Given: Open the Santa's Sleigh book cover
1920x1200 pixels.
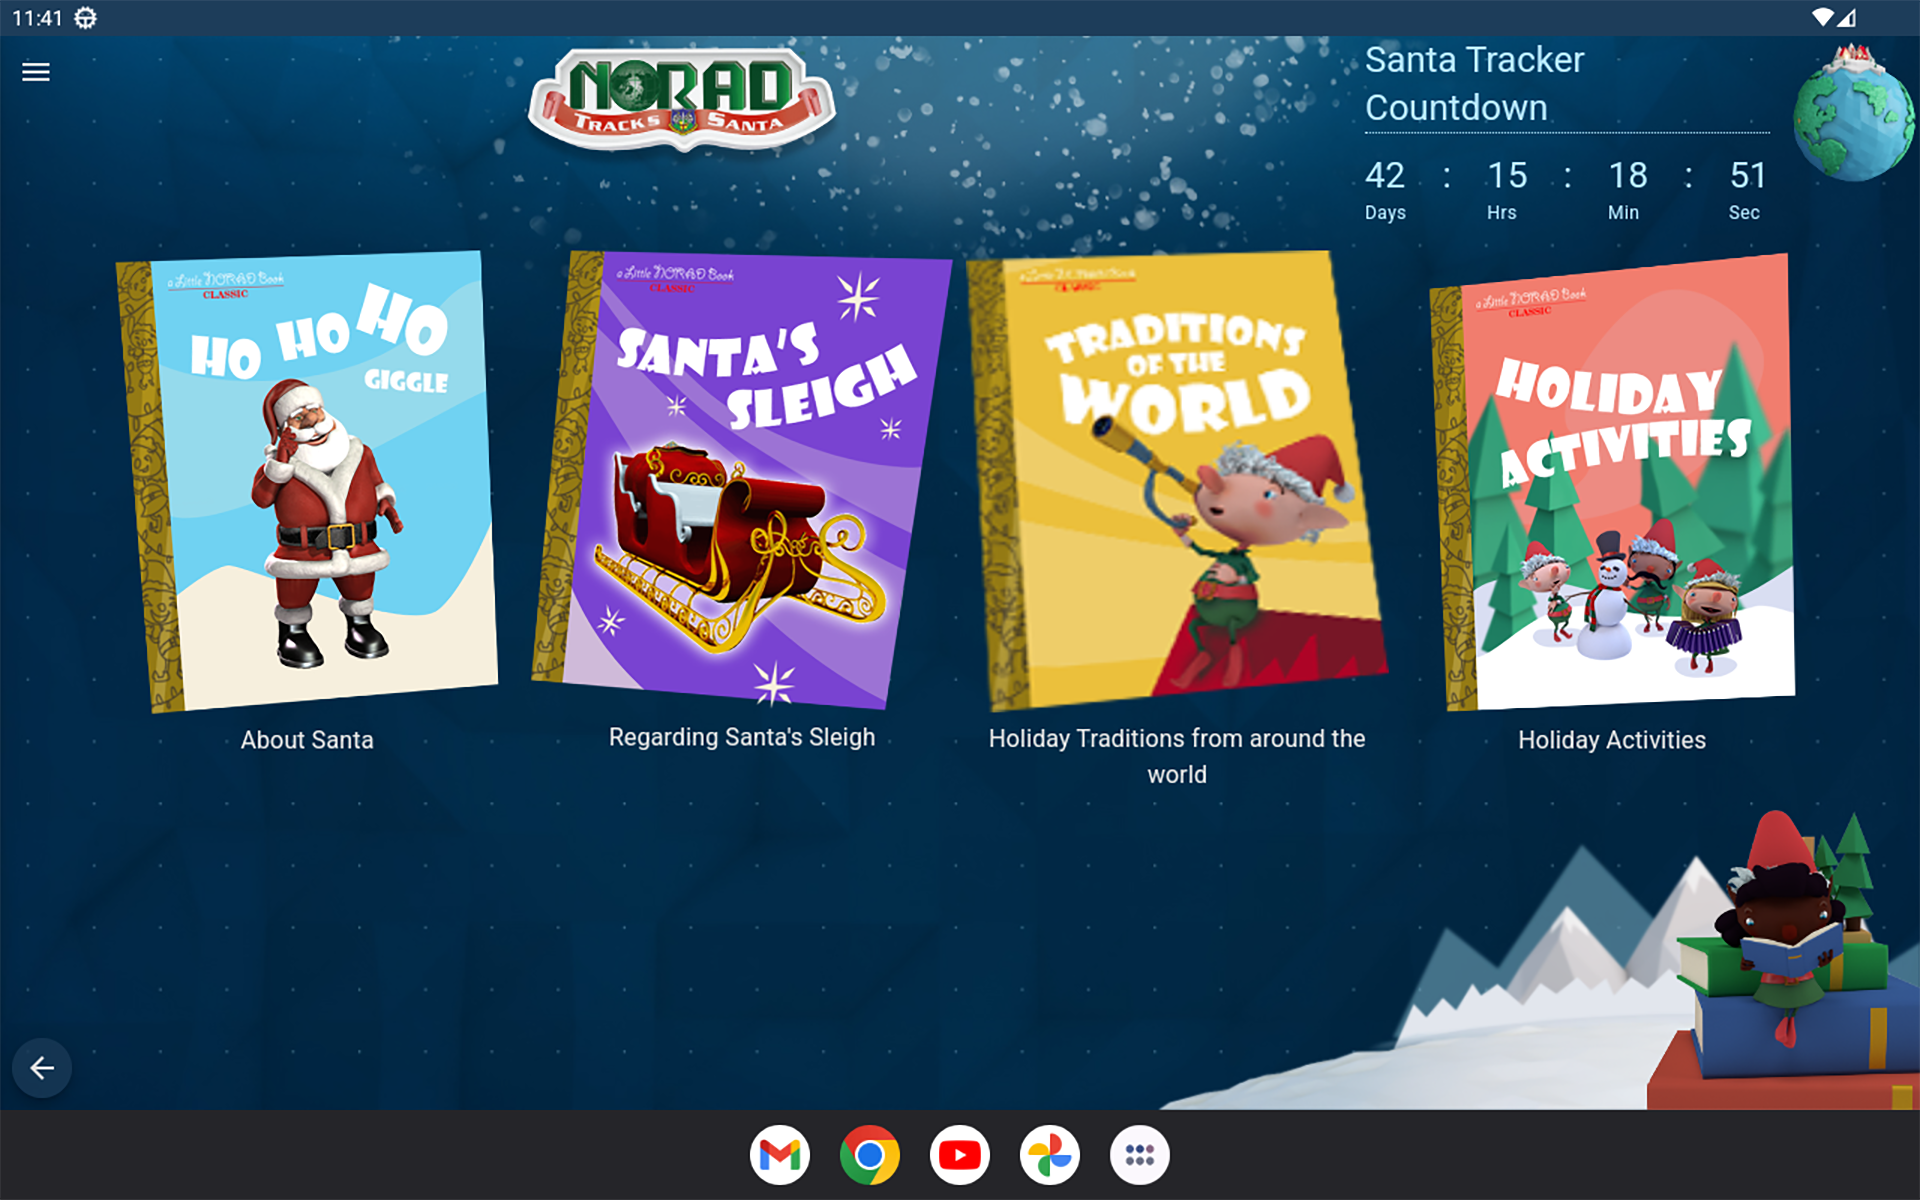Looking at the screenshot, I should pyautogui.click(x=741, y=480).
